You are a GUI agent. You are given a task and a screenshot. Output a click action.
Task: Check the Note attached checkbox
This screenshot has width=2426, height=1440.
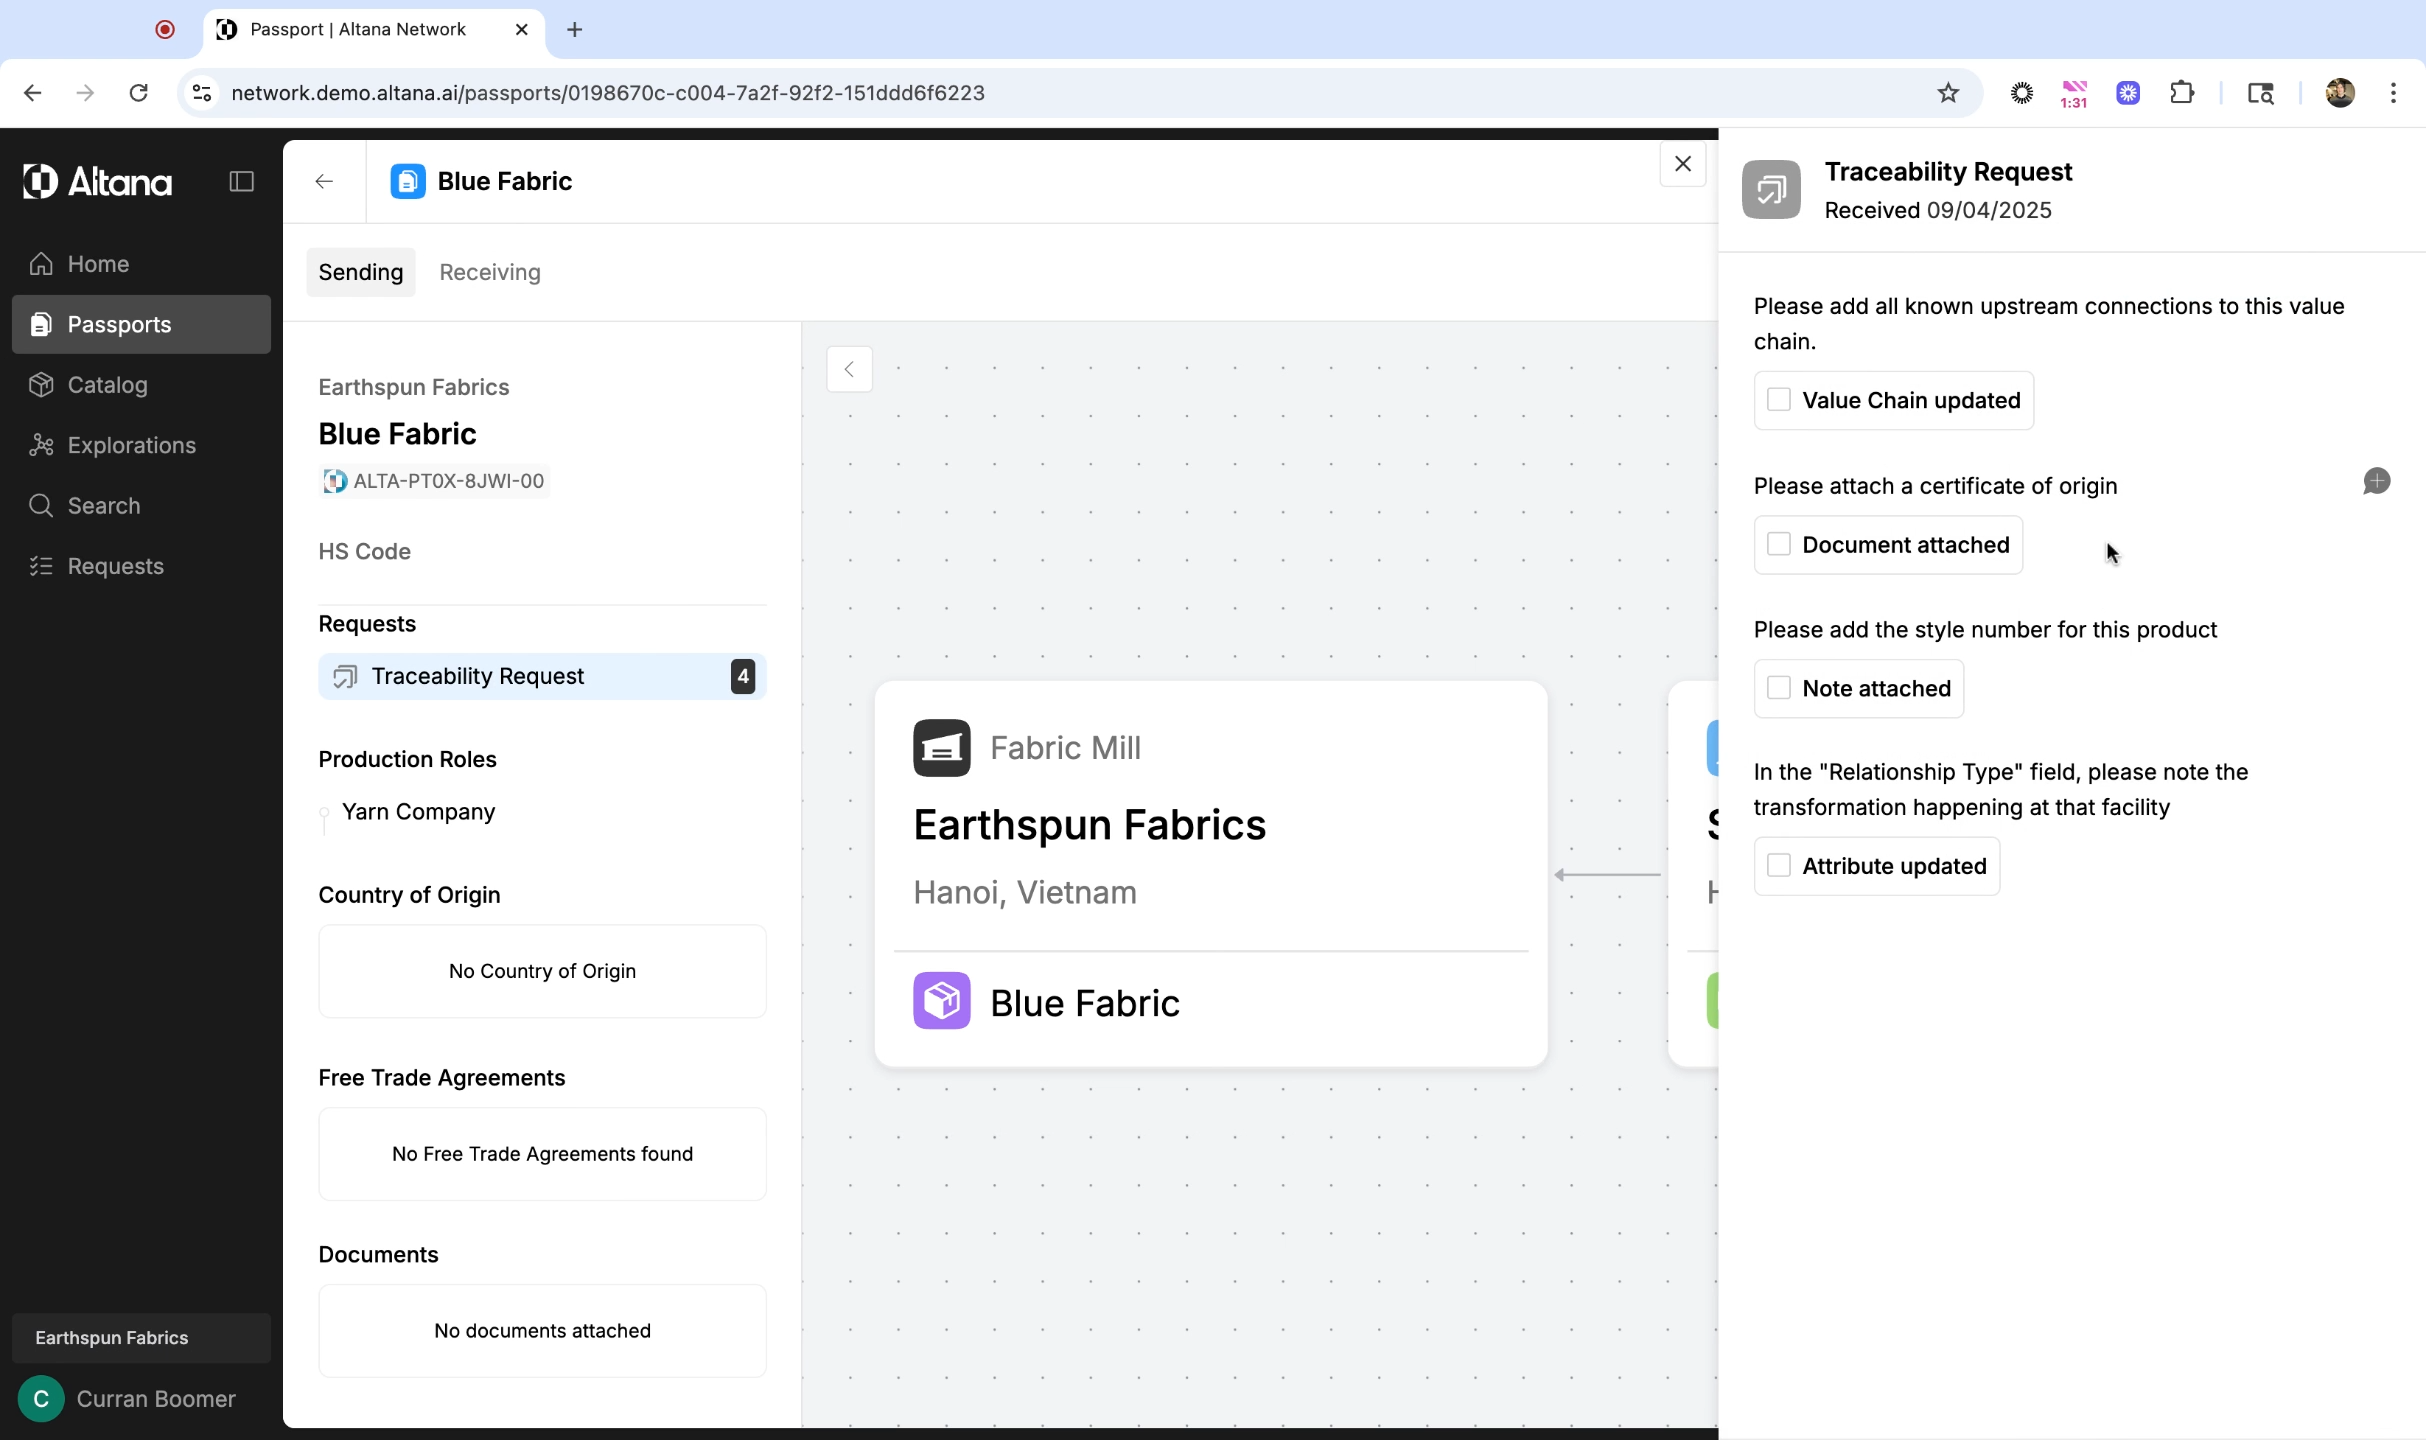point(1778,688)
